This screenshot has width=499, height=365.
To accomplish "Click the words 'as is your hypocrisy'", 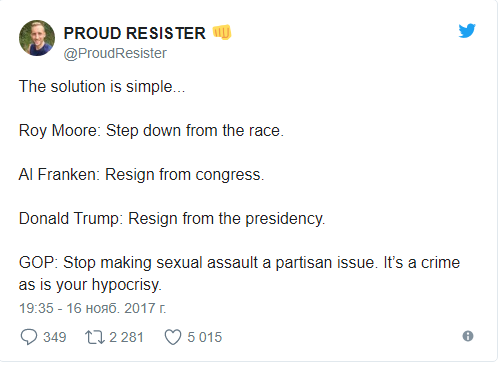I will (90, 285).
